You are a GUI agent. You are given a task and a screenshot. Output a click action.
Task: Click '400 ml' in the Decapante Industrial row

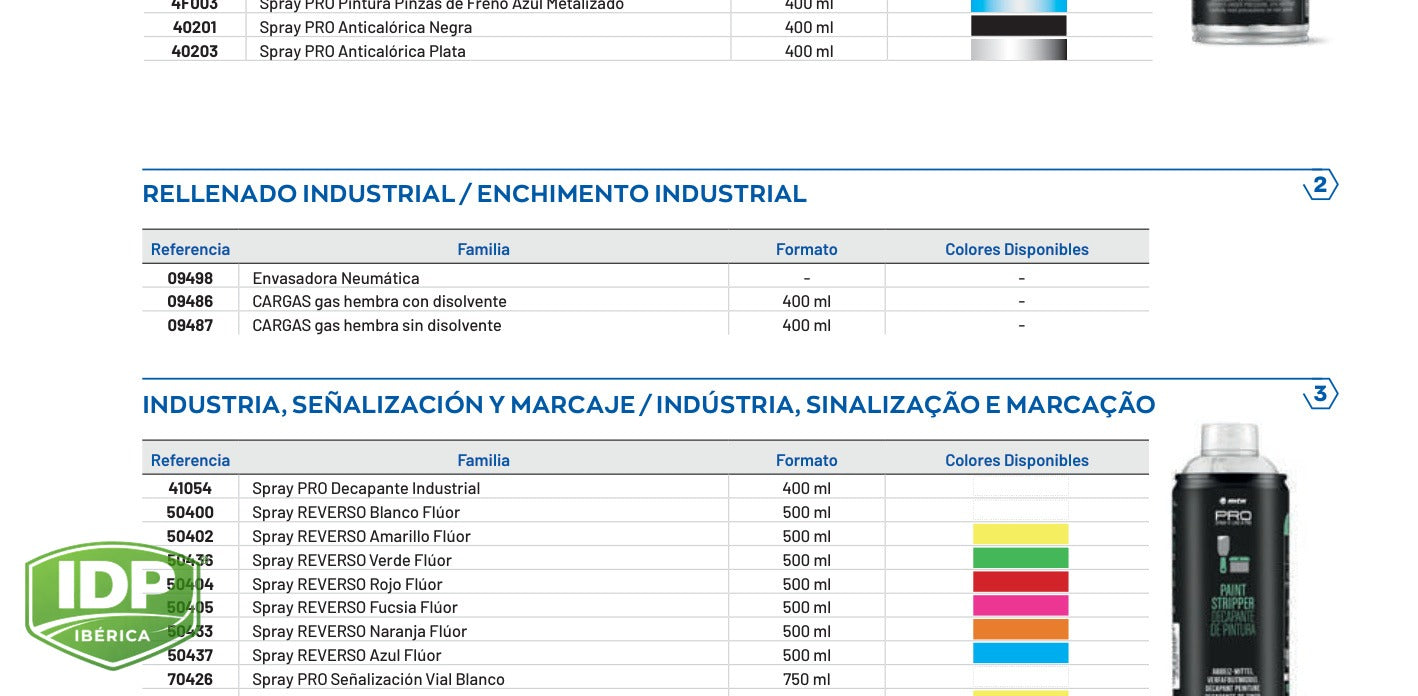[806, 488]
